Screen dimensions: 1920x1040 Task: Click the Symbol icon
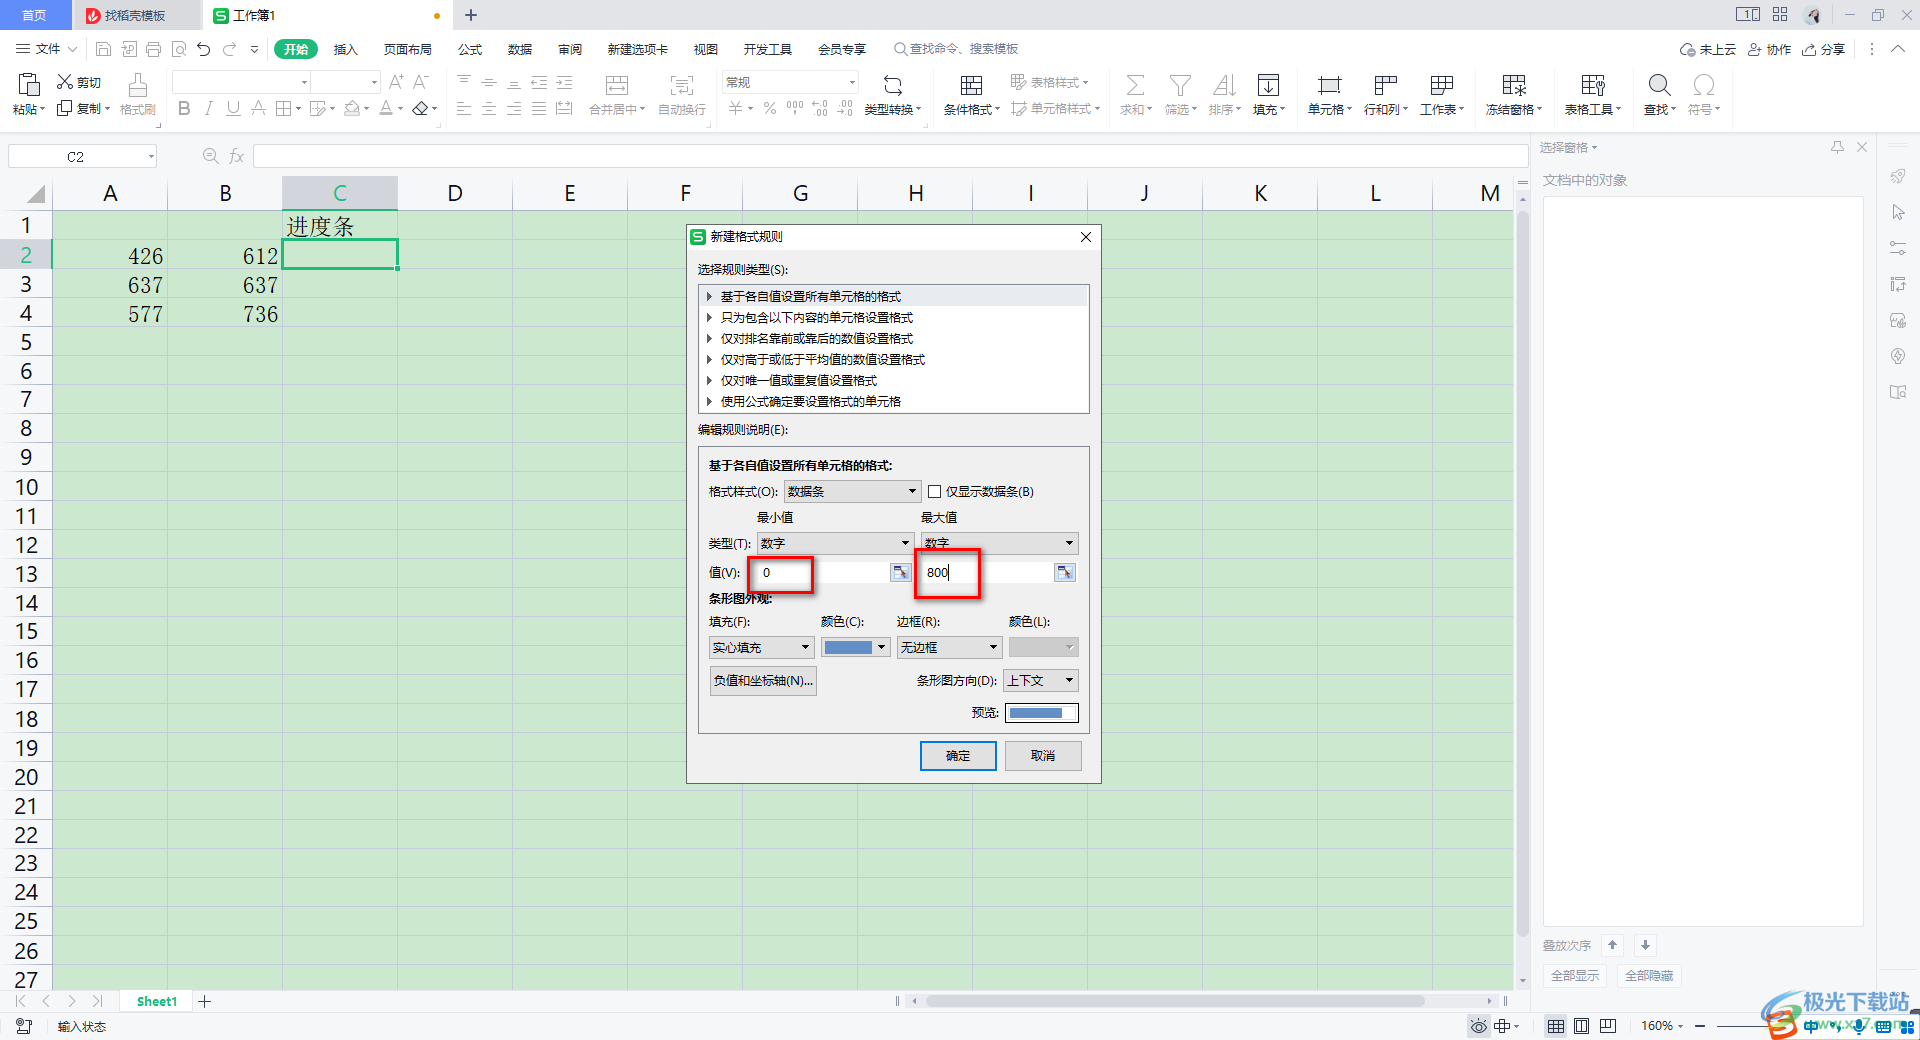click(1704, 85)
